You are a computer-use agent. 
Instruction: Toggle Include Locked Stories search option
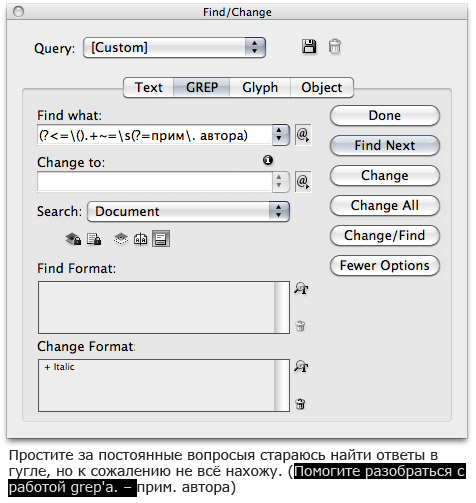point(94,239)
